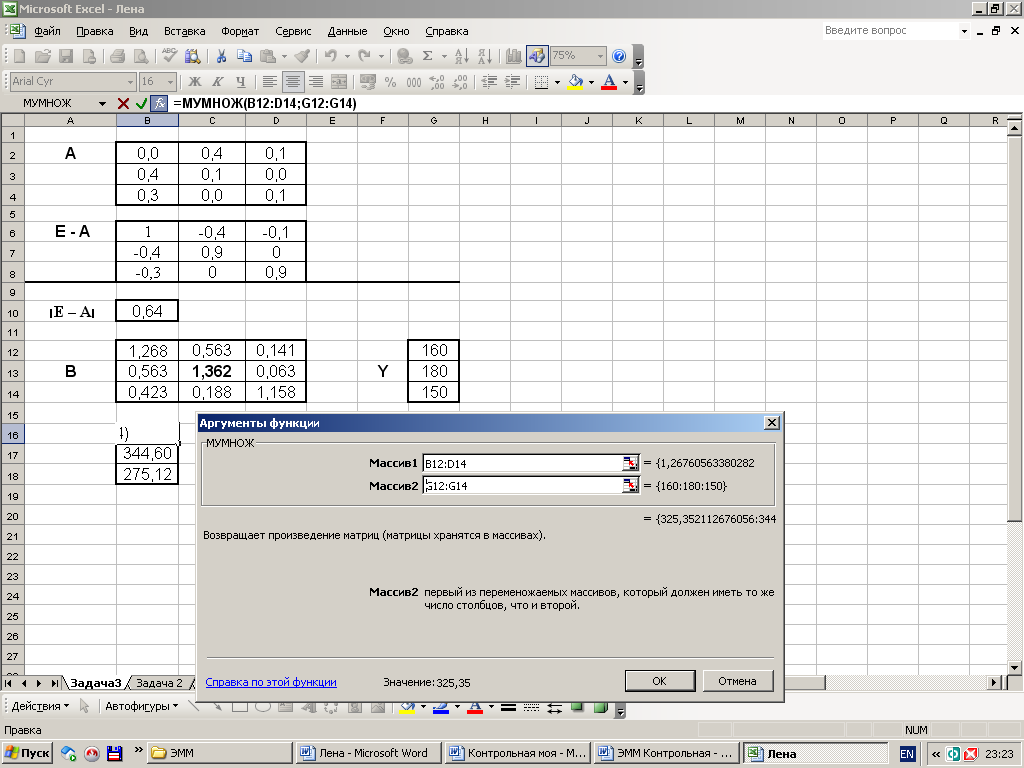Expand the 75% zoom dropdown
This screenshot has height=768, width=1024.
point(600,57)
